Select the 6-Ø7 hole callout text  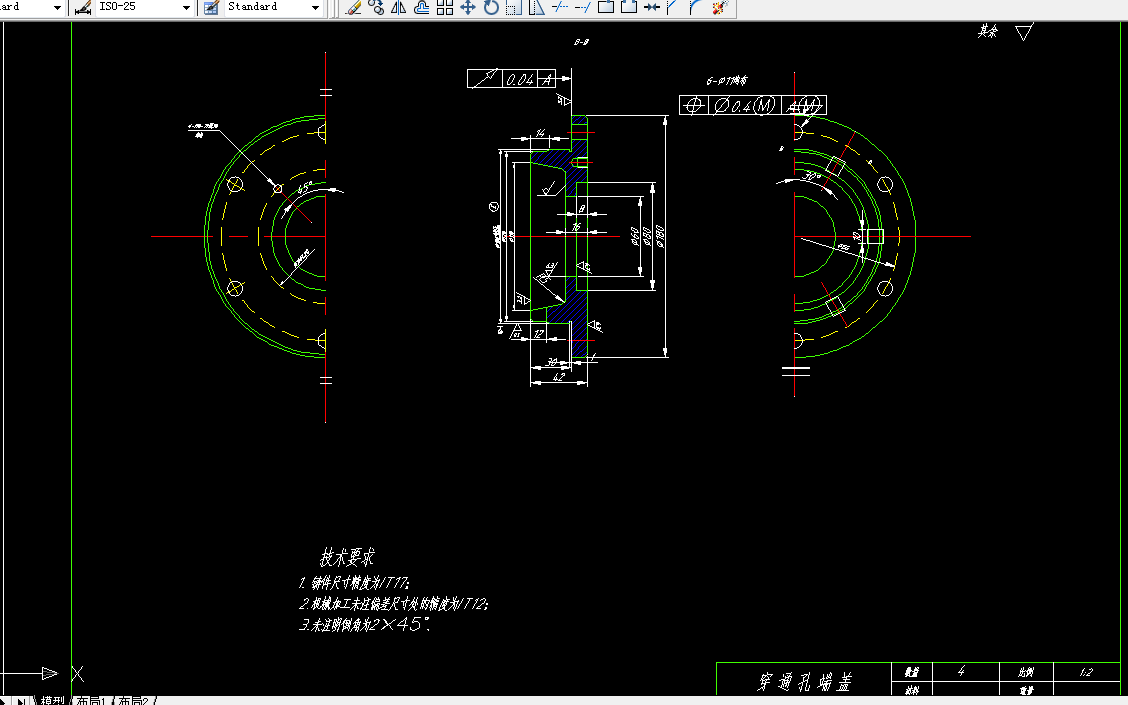[x=727, y=81]
